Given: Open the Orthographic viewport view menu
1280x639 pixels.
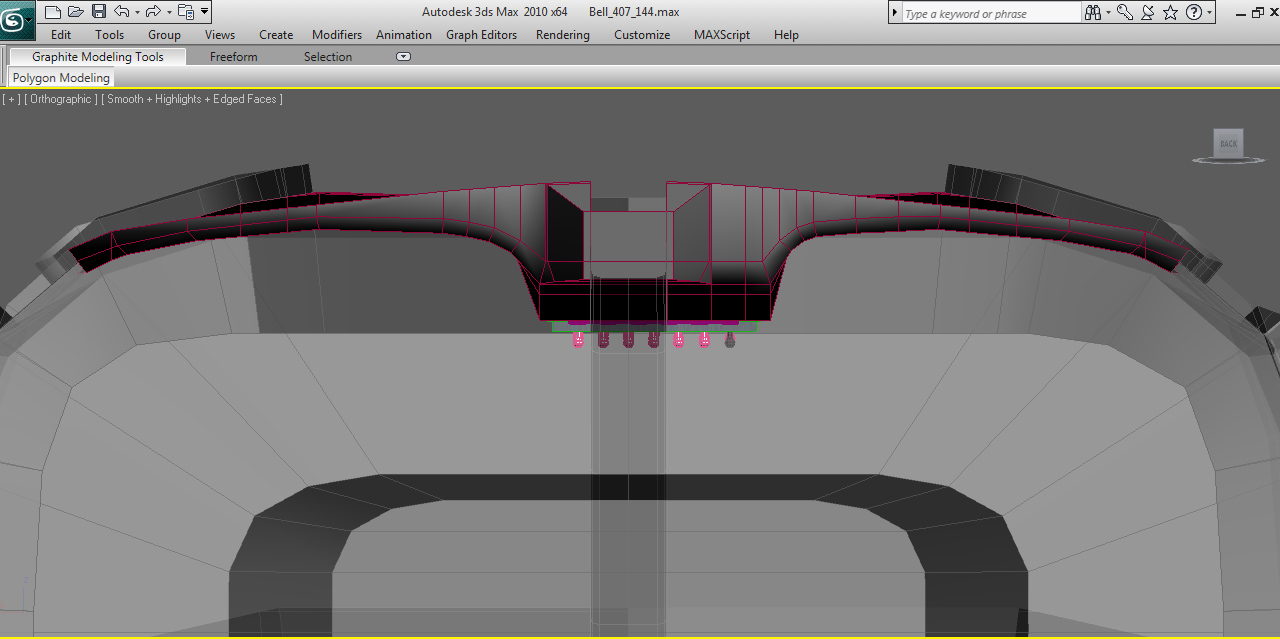Looking at the screenshot, I should pos(61,99).
